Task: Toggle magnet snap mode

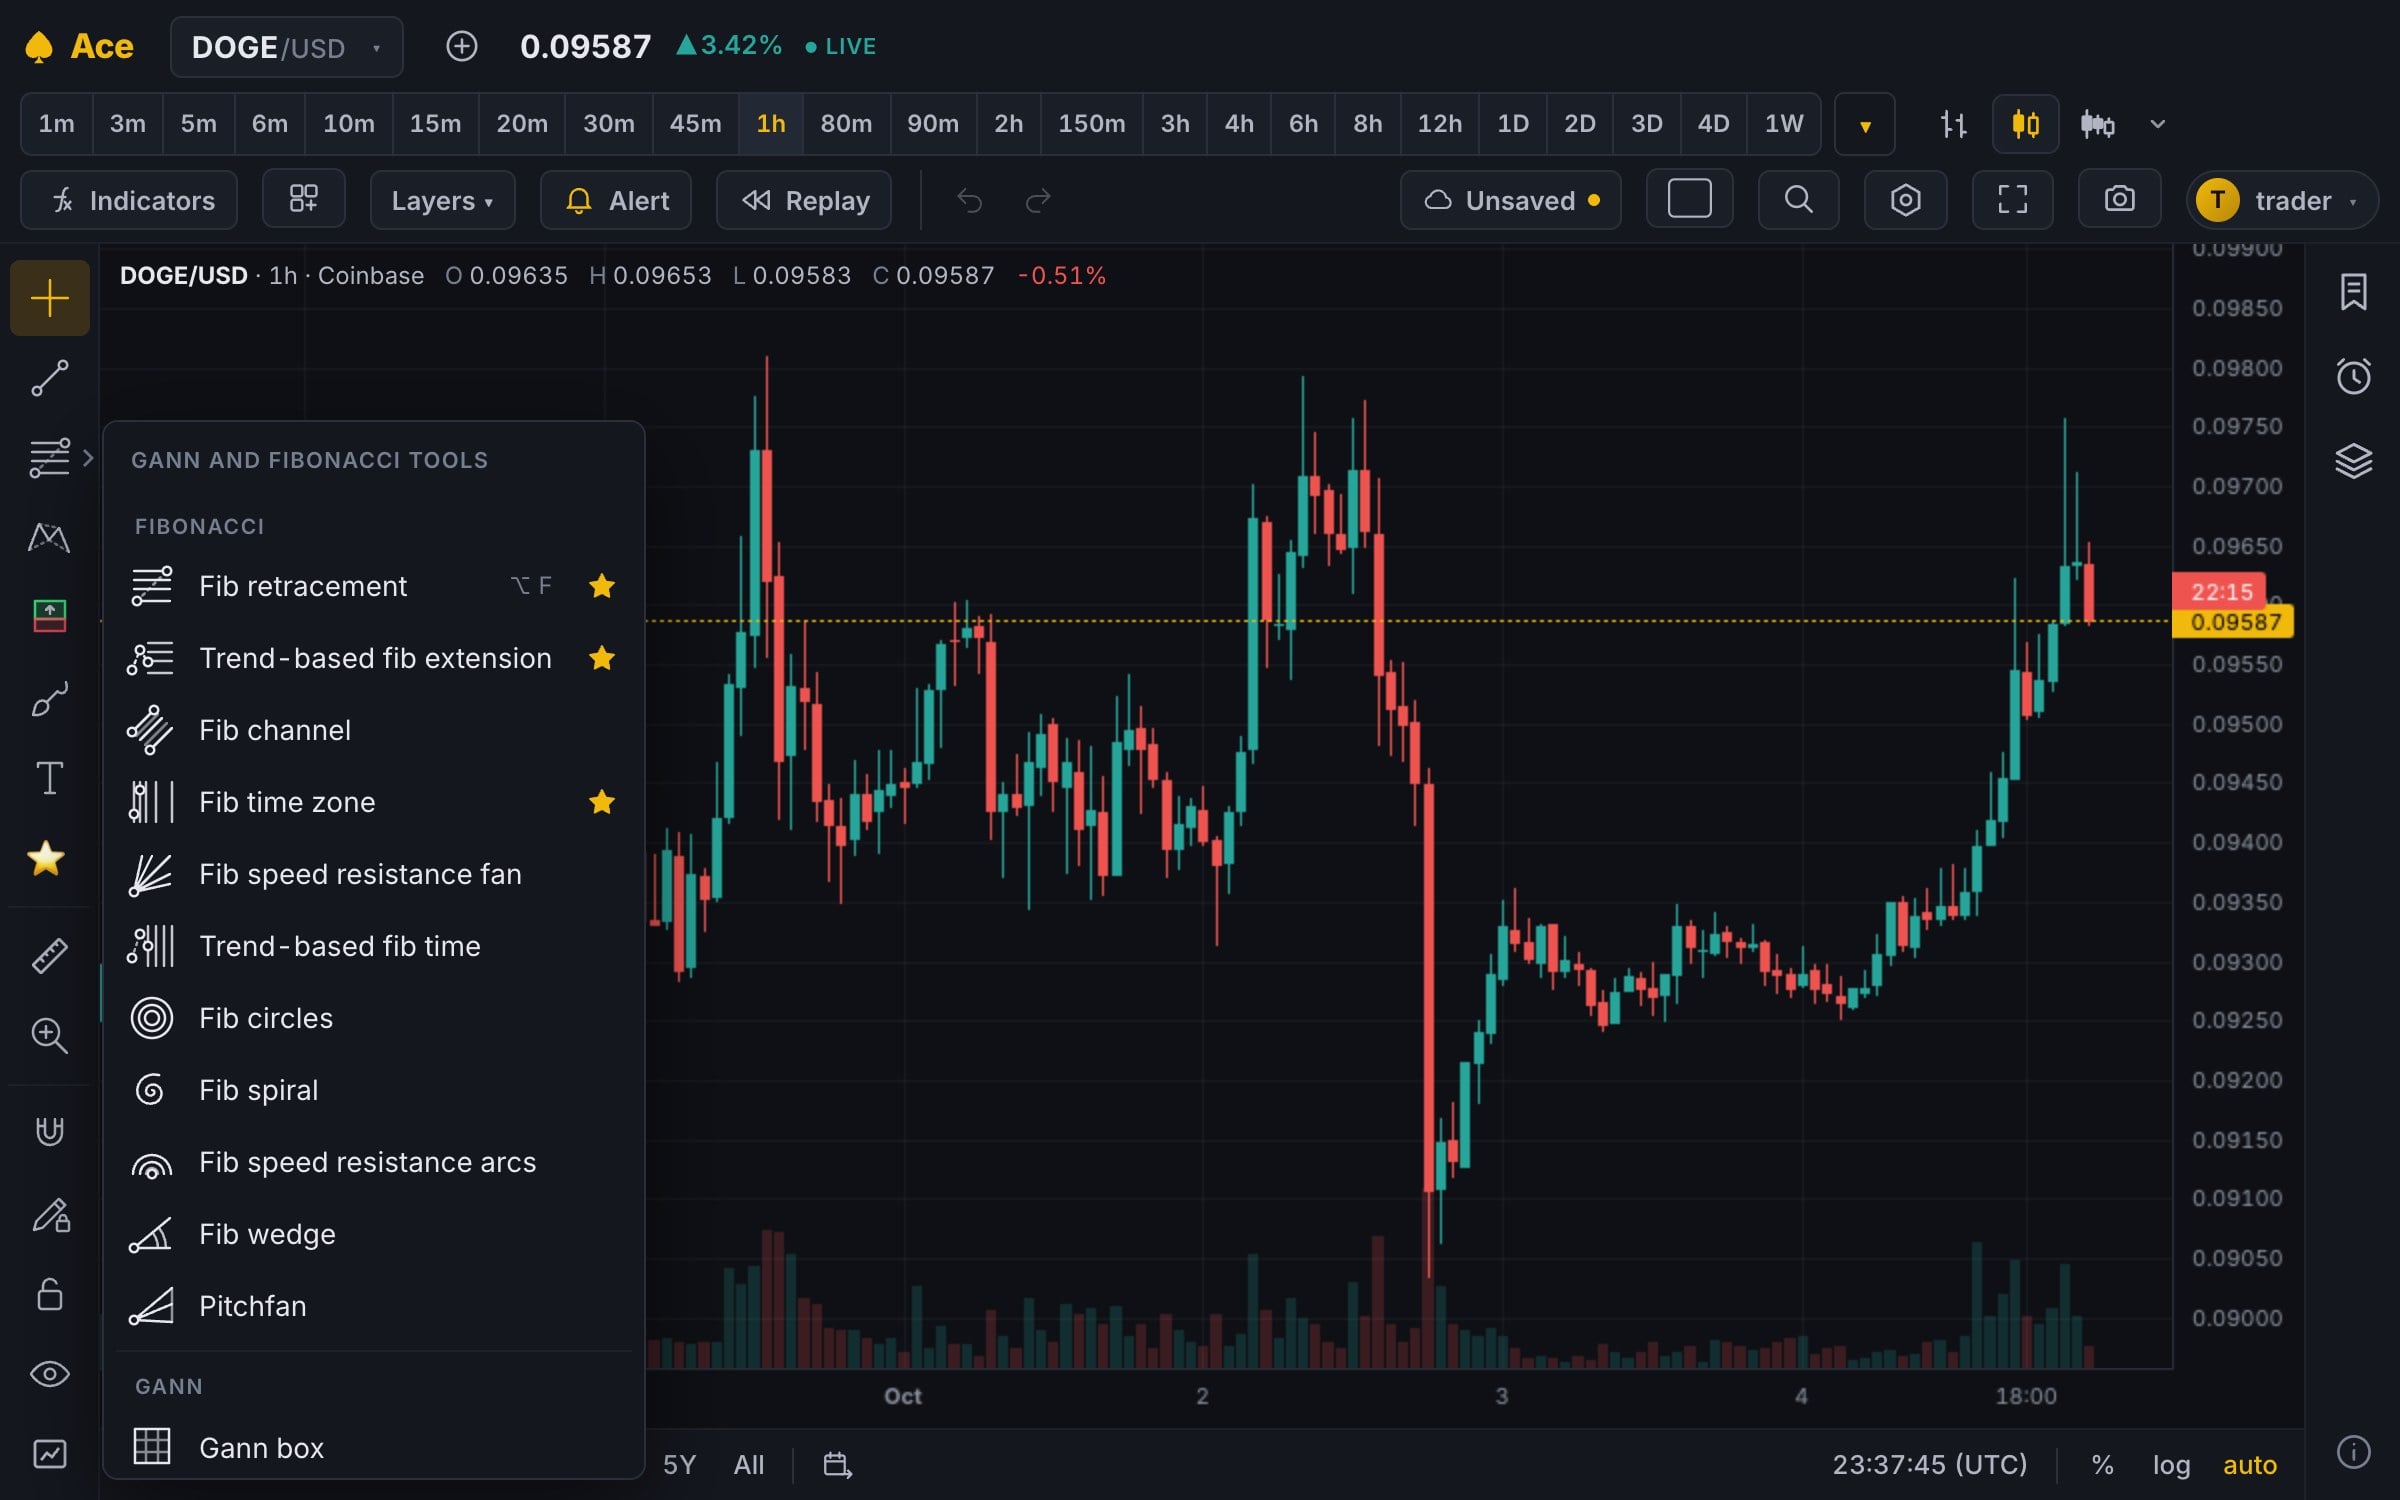Action: (49, 1132)
